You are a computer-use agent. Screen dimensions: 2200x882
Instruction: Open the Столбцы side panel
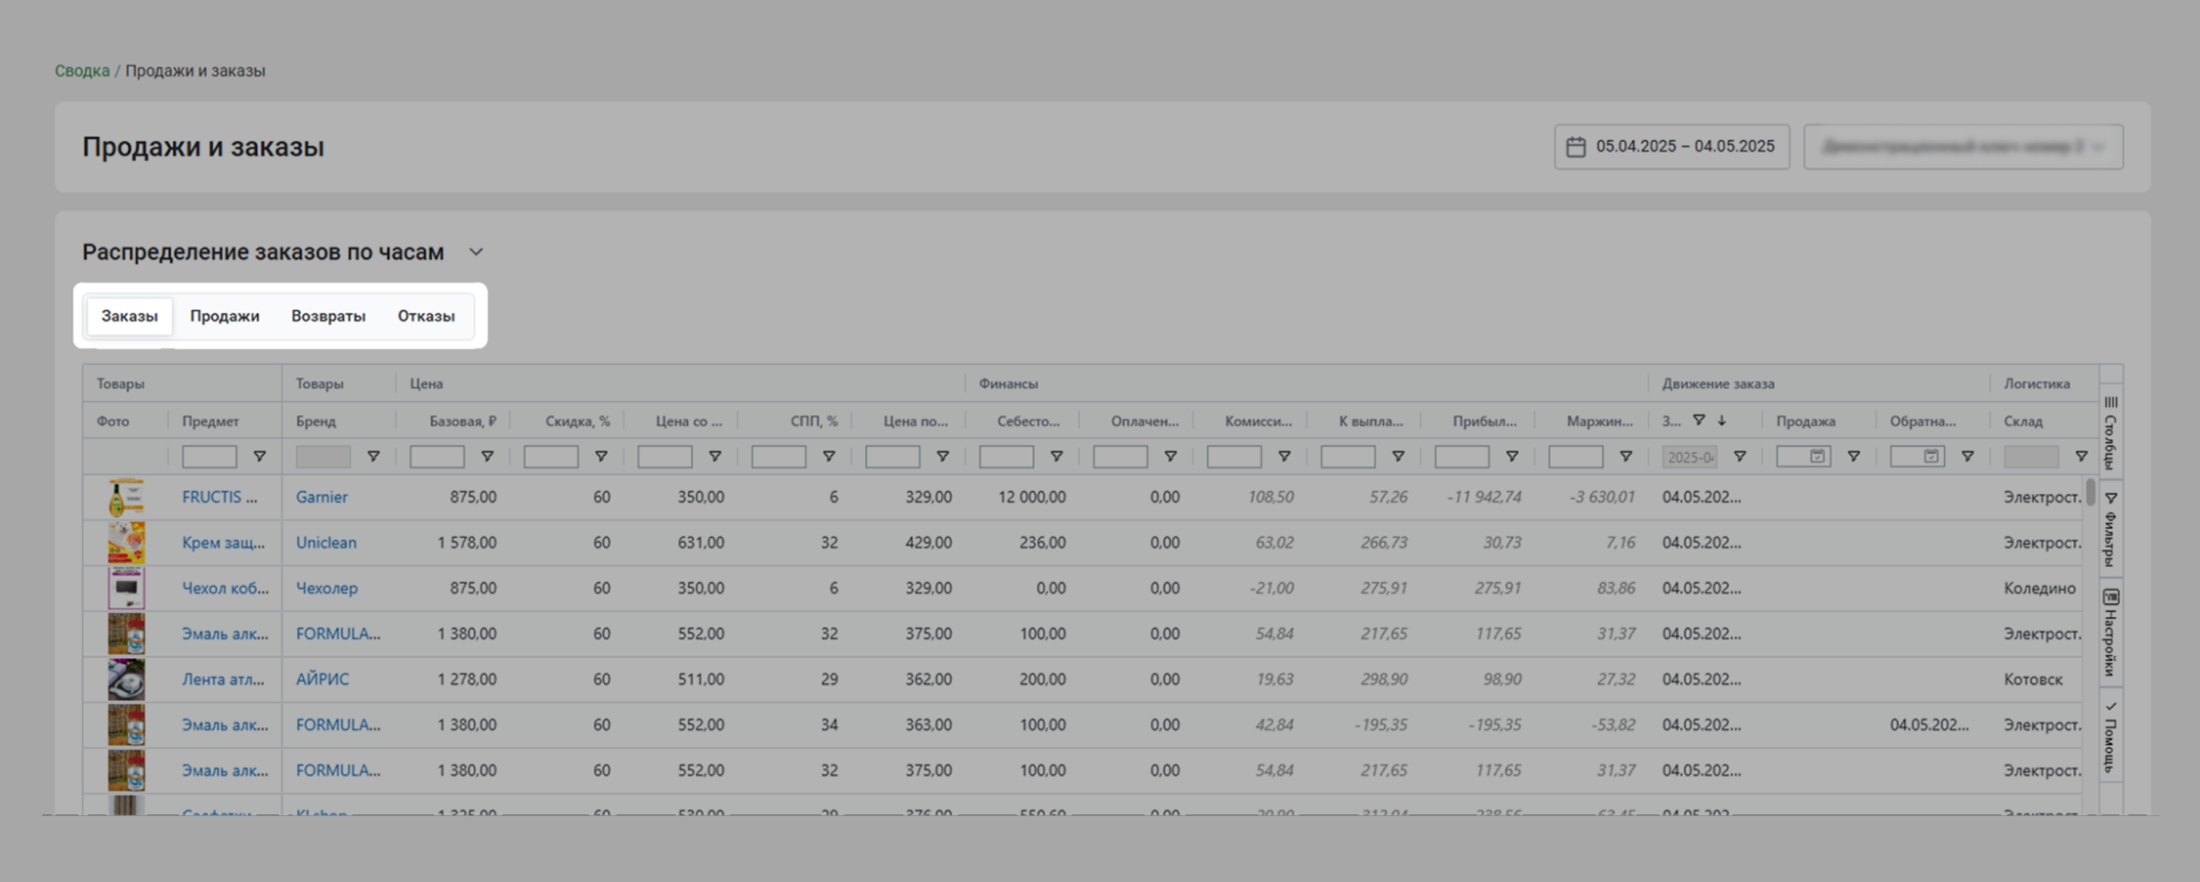pyautogui.click(x=2110, y=430)
